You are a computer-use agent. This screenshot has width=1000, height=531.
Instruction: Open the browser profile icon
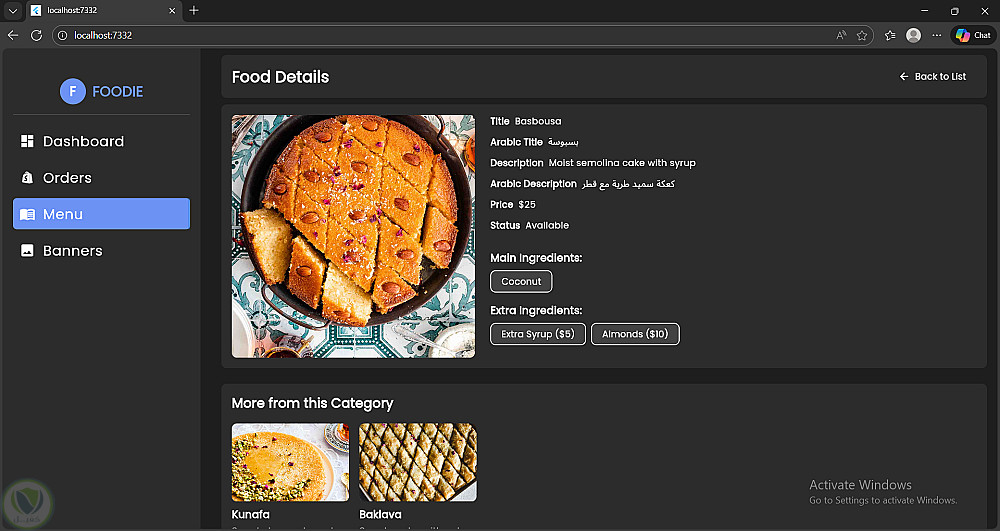(913, 35)
